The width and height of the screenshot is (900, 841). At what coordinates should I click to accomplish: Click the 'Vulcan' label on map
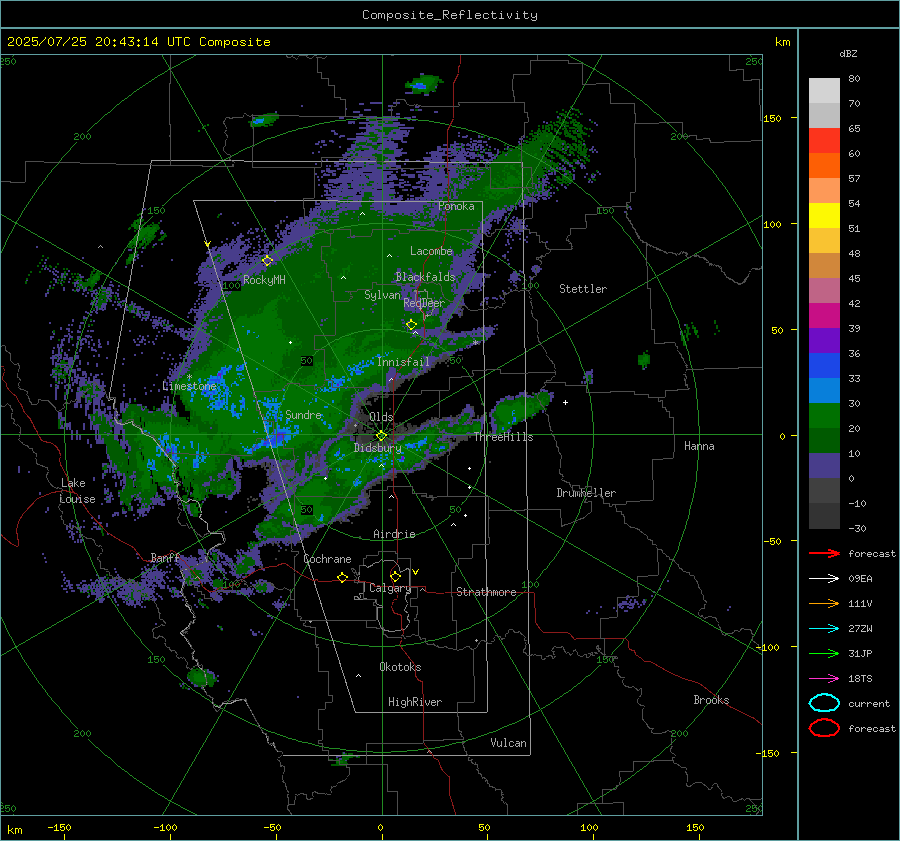[509, 743]
